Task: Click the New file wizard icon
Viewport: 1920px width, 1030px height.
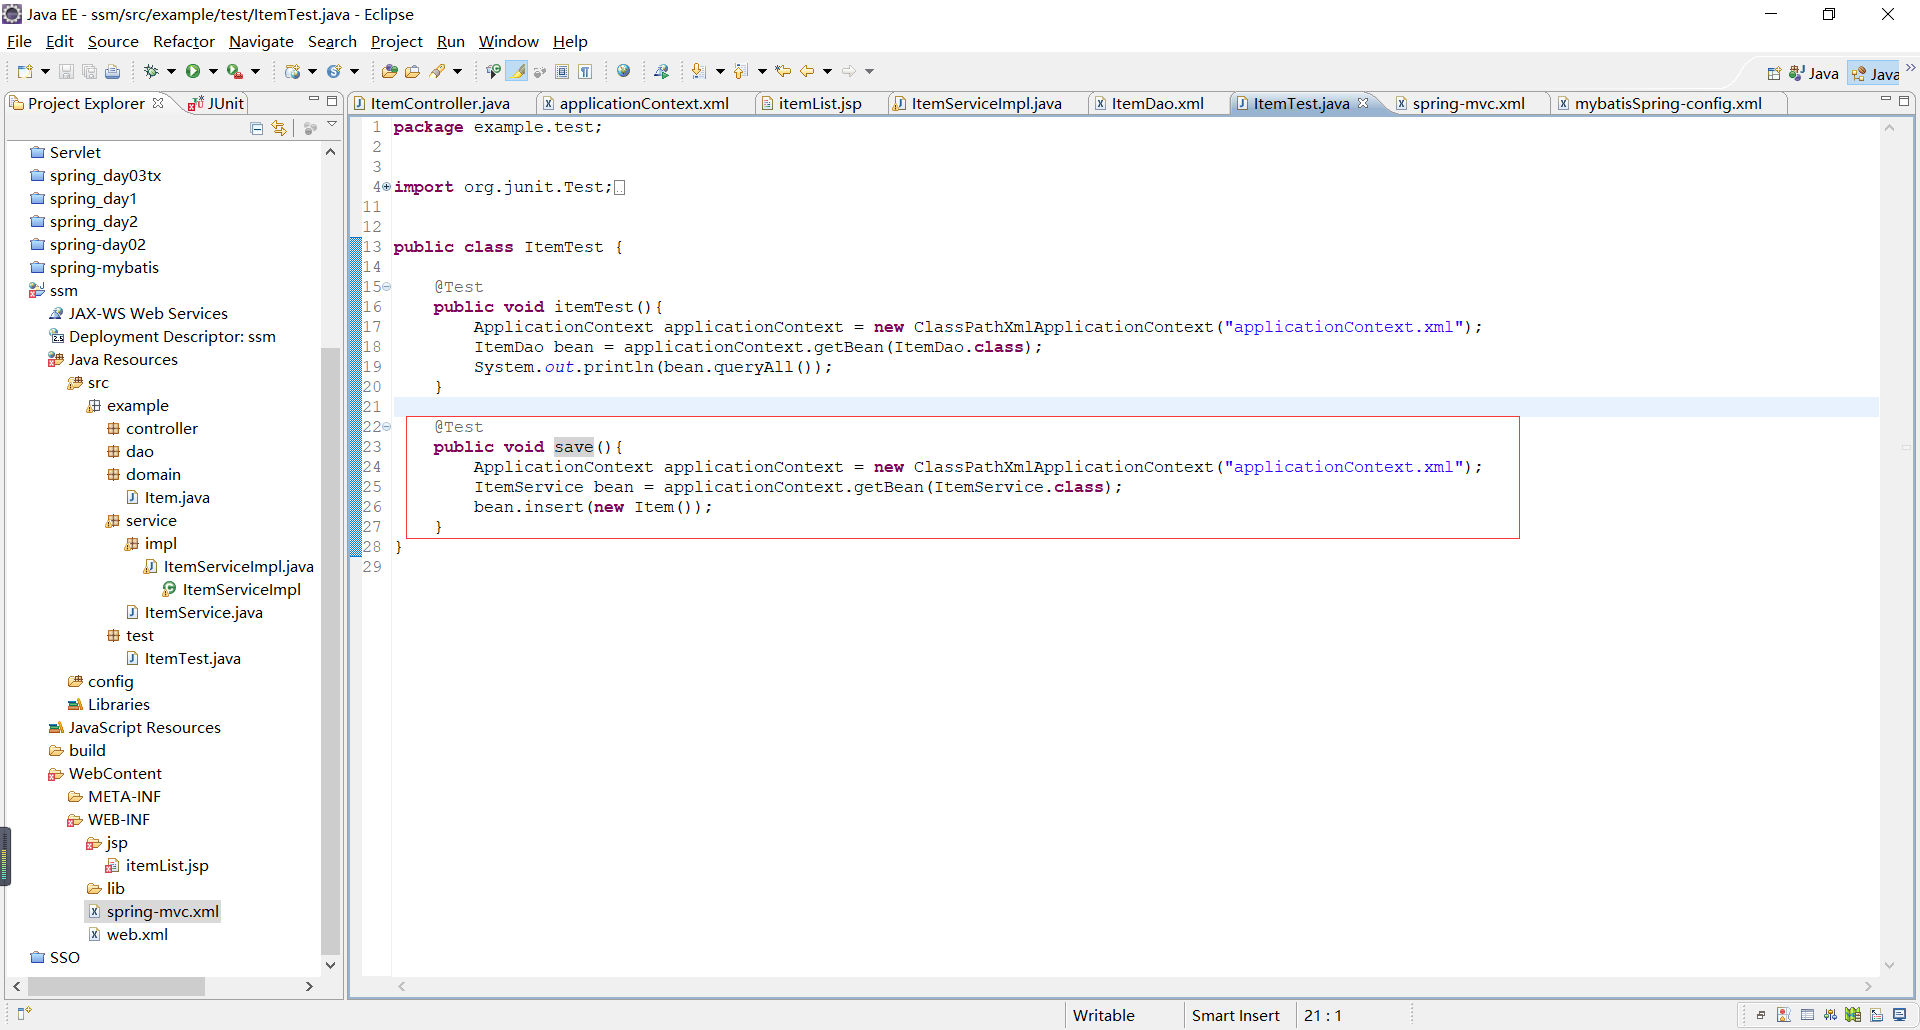Action: click(x=25, y=71)
